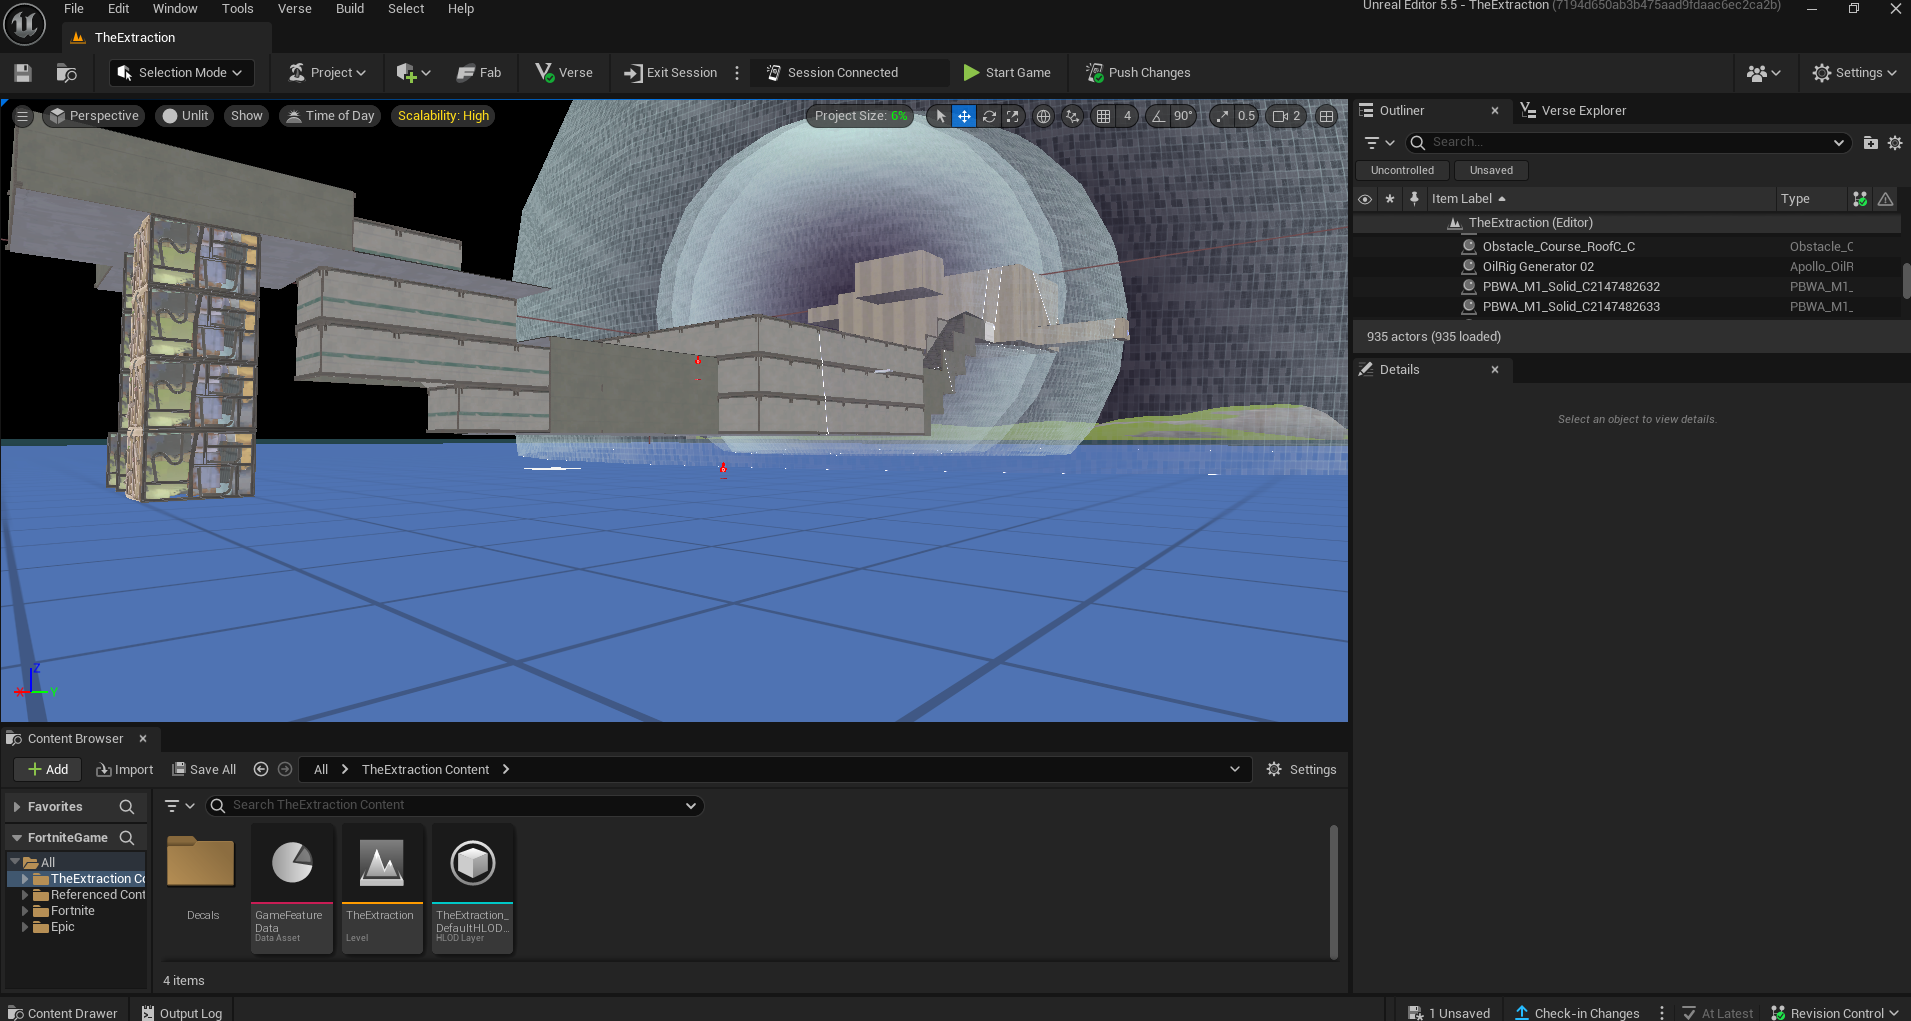Viewport: 1911px width, 1021px height.
Task: Click the surface snapping icon
Action: pos(1072,116)
